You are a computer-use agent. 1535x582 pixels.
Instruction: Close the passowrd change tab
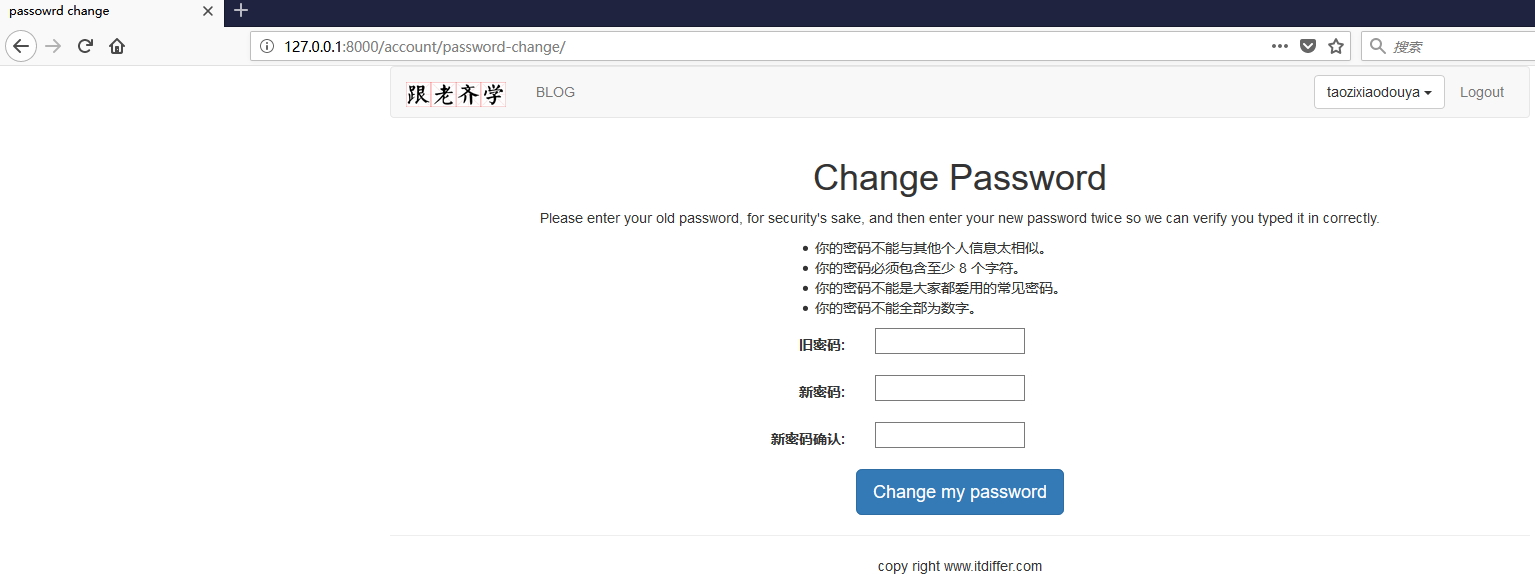(x=208, y=11)
